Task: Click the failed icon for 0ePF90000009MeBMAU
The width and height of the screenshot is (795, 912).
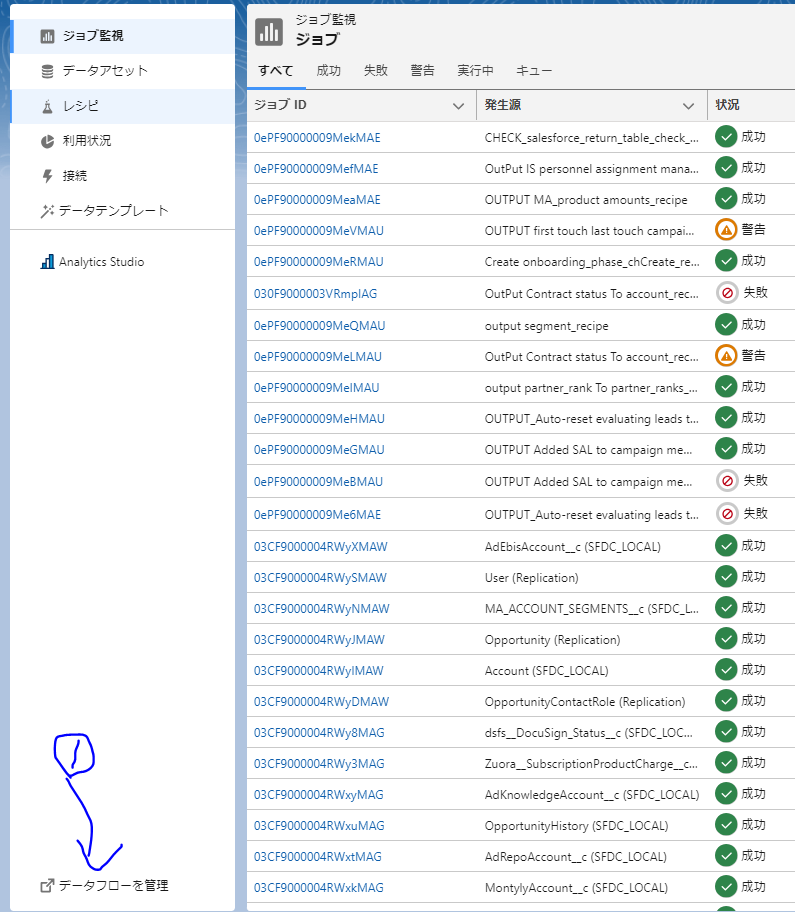Action: [727, 480]
